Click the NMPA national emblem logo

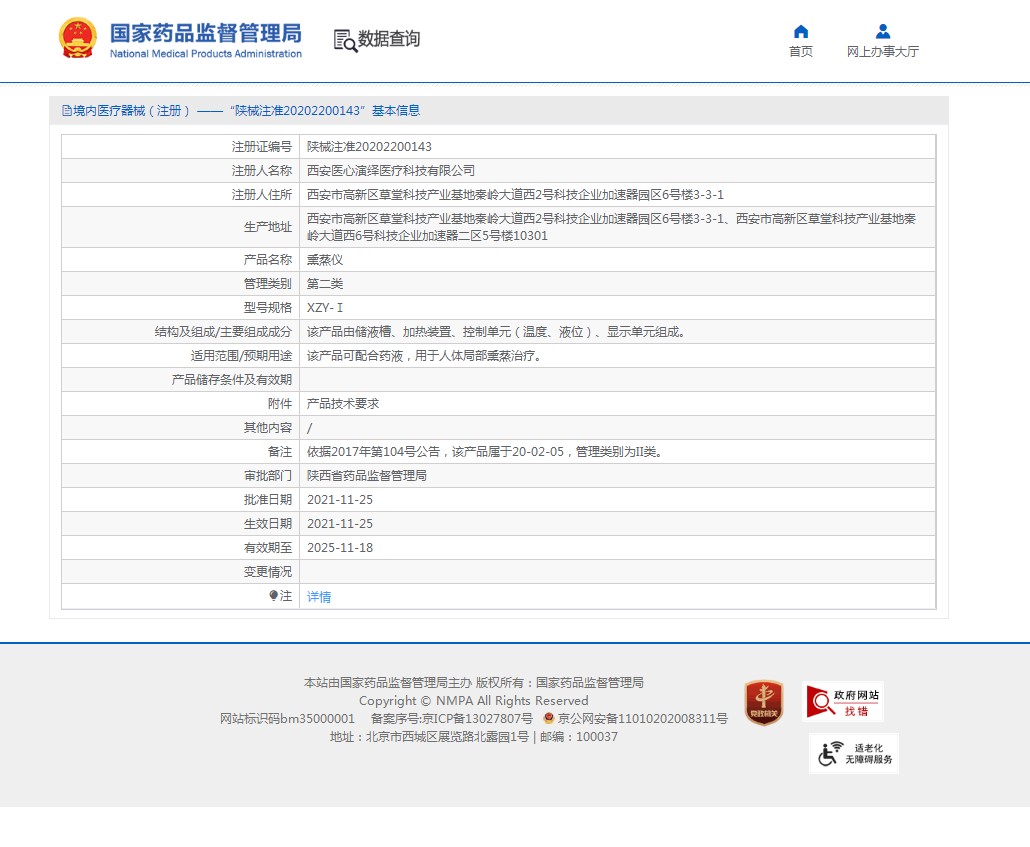pos(78,37)
